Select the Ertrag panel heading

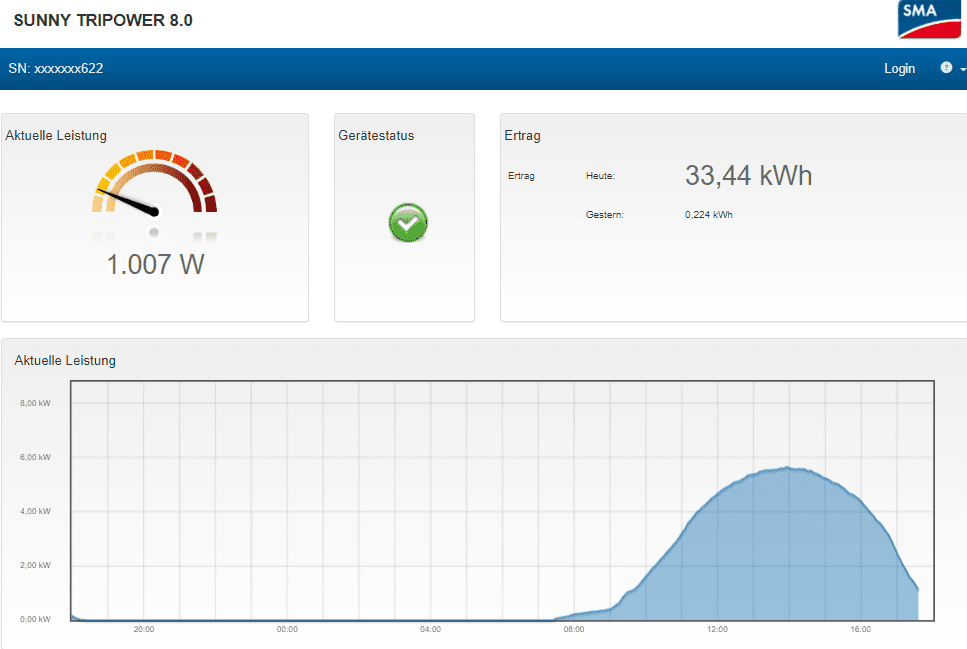(522, 135)
